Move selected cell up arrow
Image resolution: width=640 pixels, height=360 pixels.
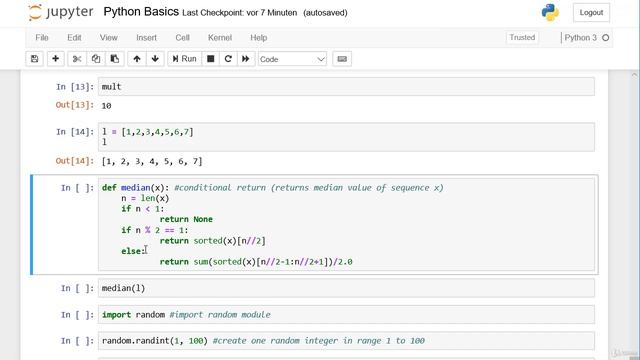tap(137, 59)
